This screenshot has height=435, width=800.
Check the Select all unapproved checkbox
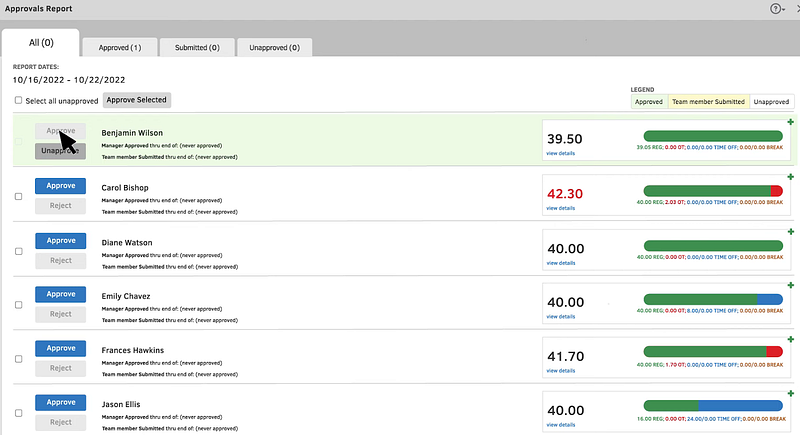click(x=19, y=100)
